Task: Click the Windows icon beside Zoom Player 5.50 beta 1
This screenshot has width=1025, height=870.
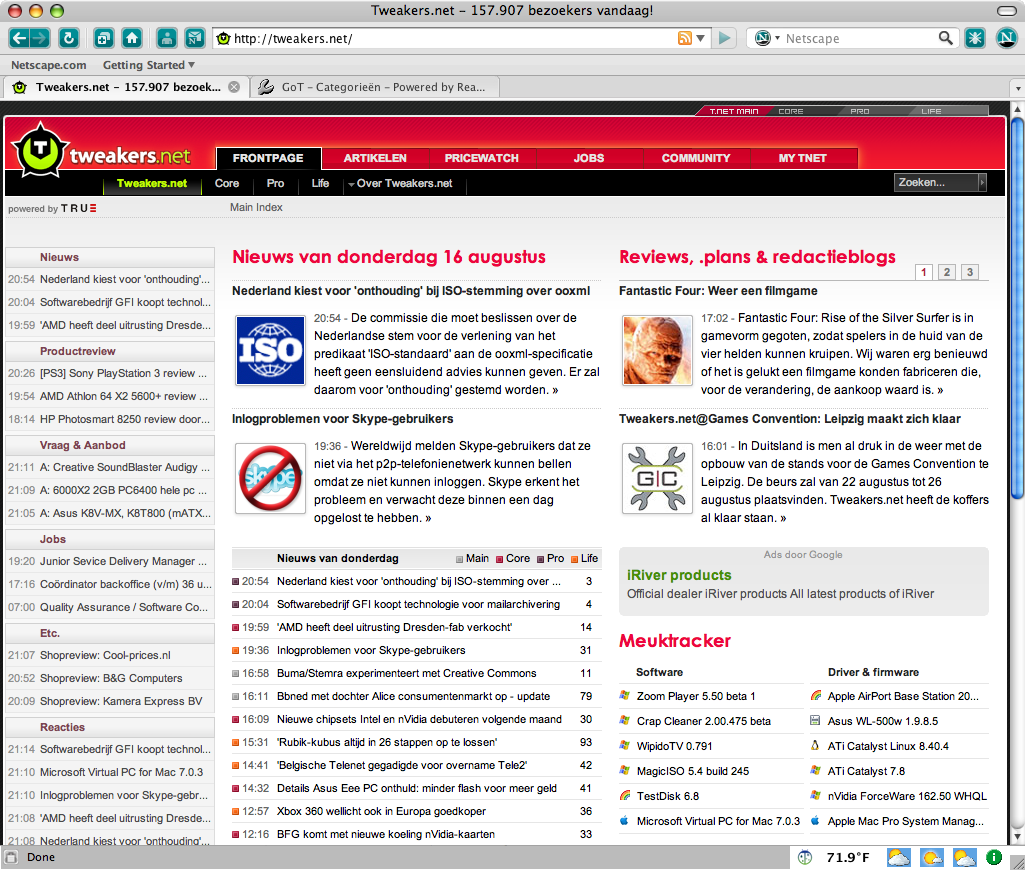Action: pos(625,695)
